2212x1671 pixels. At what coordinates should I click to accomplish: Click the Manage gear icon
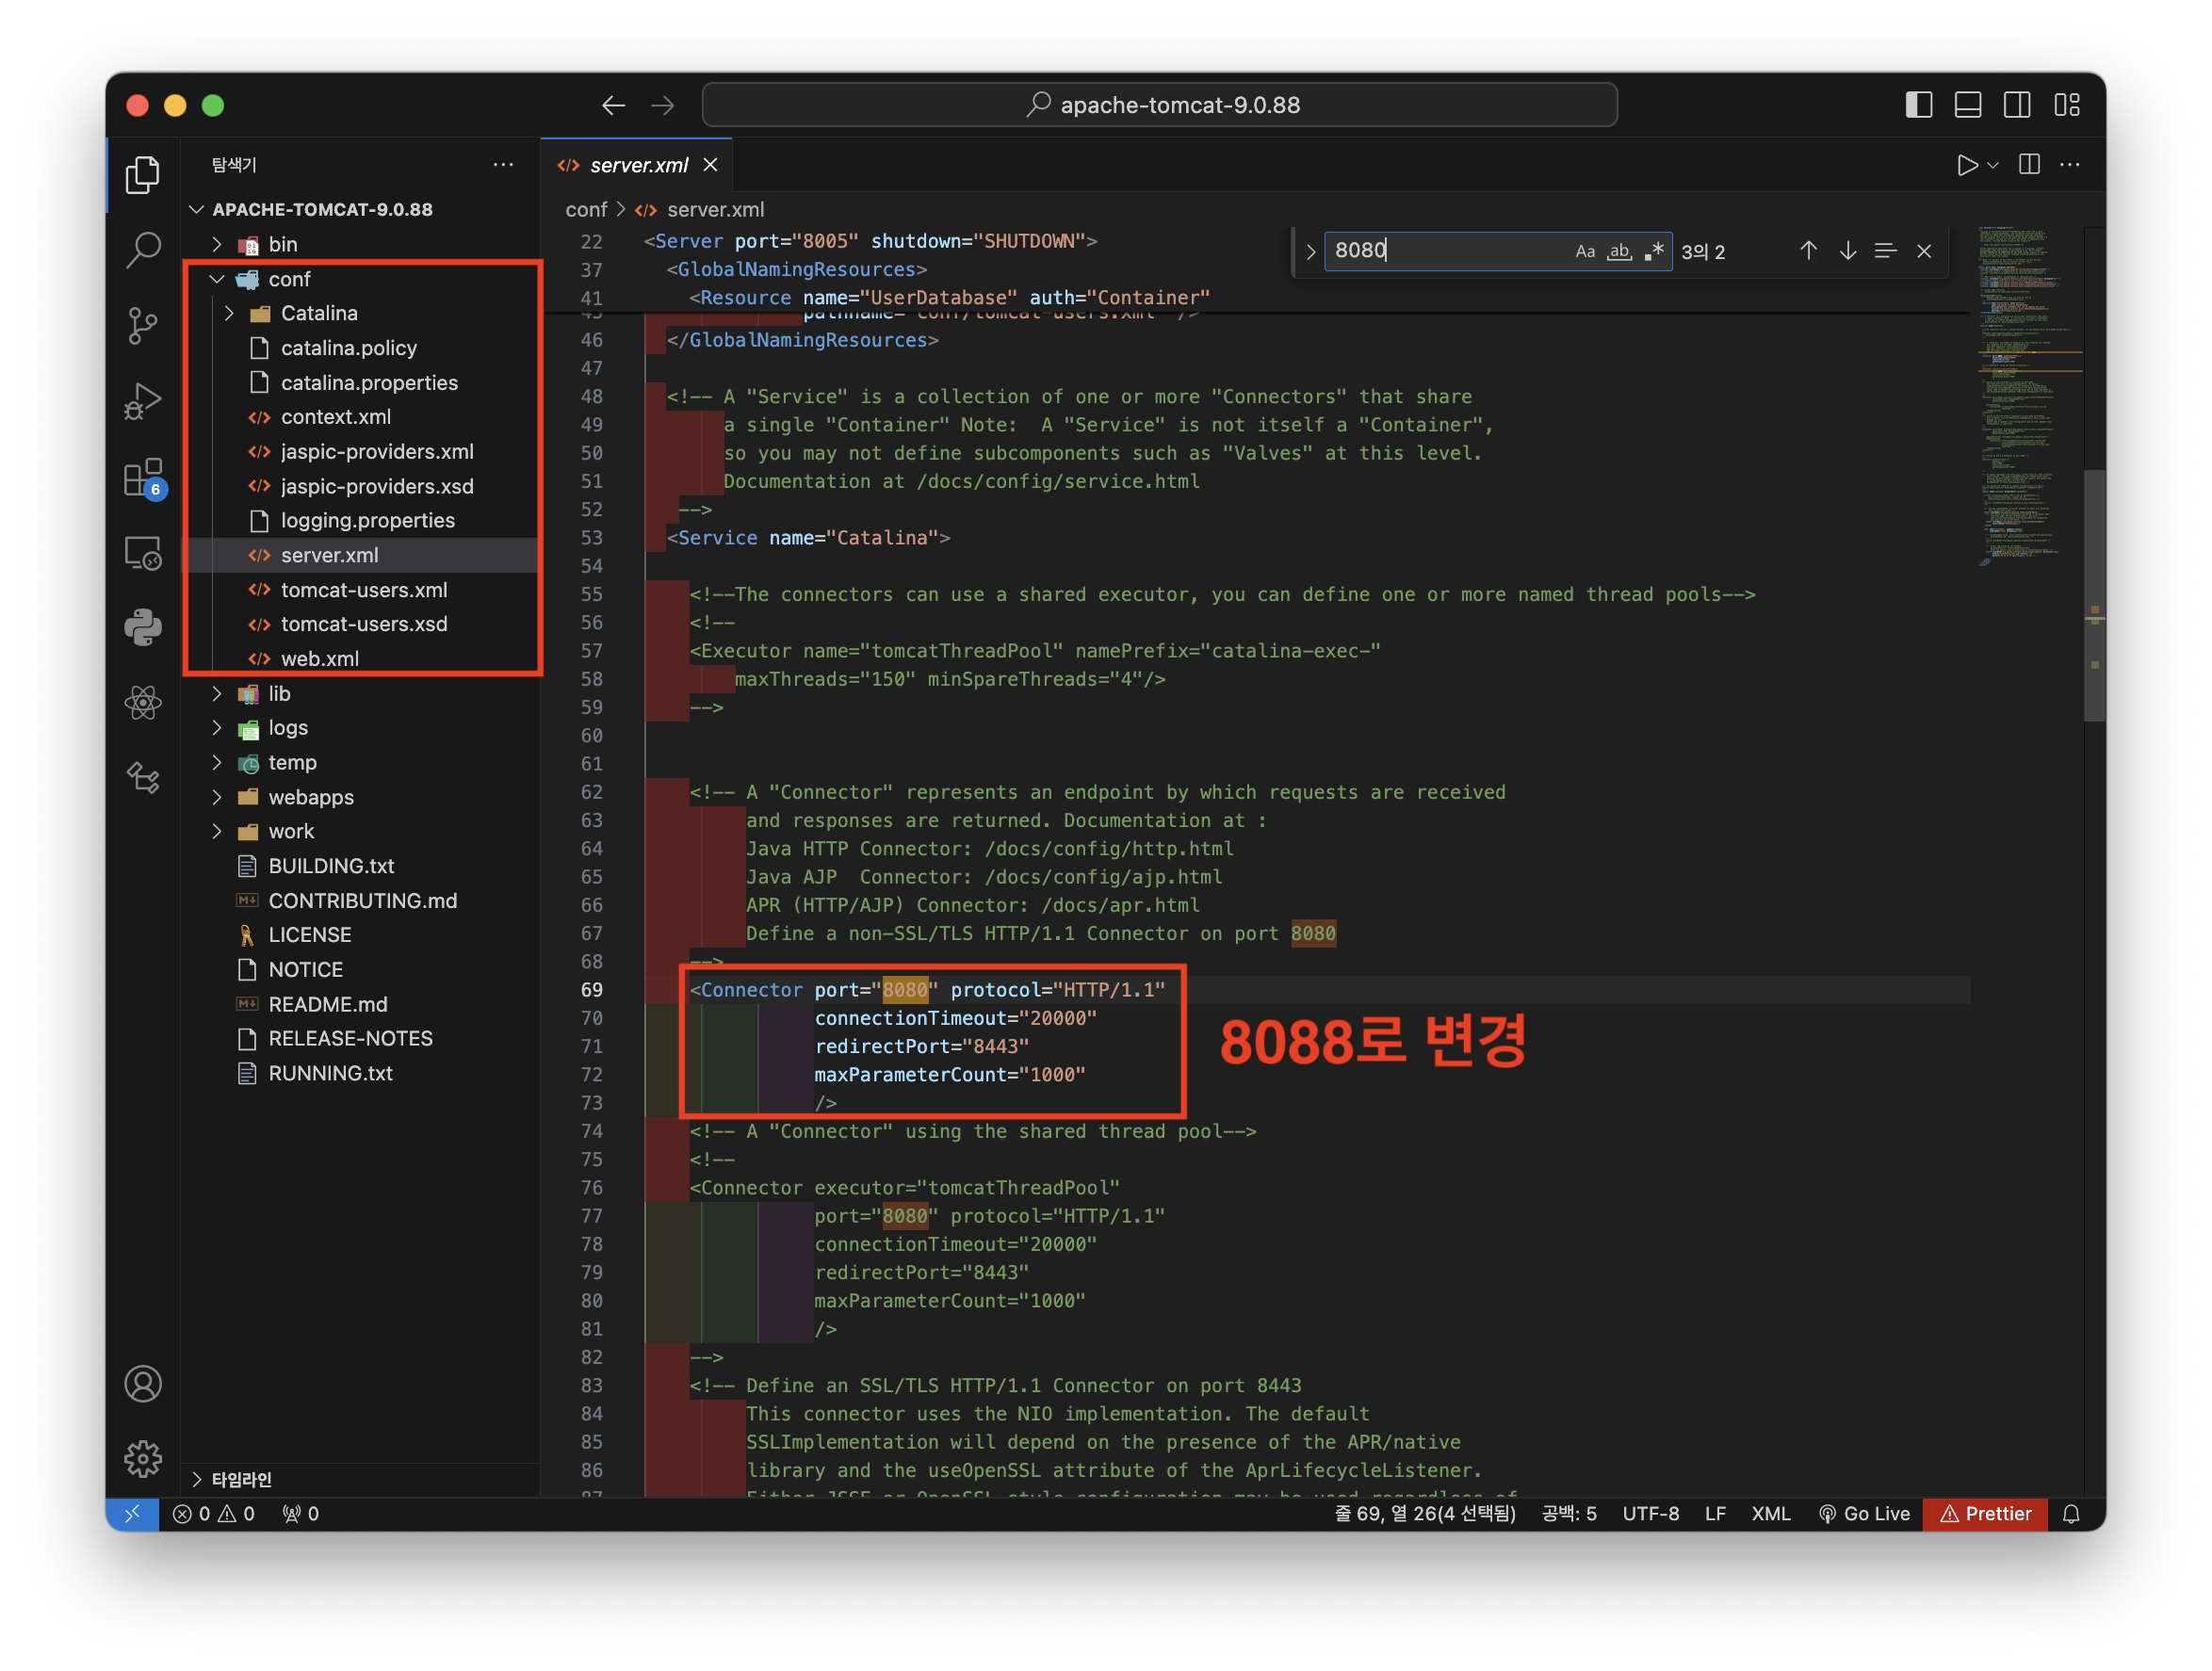(x=143, y=1459)
